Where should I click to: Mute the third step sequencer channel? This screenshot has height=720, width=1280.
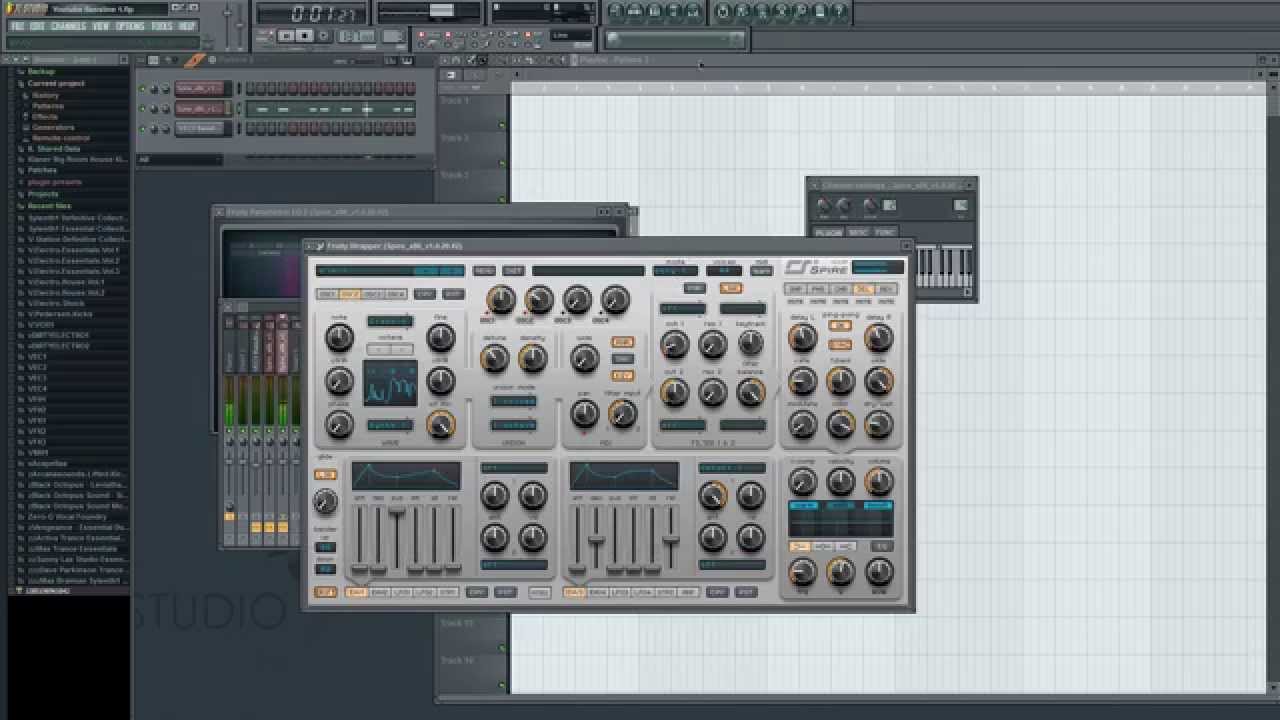point(141,129)
